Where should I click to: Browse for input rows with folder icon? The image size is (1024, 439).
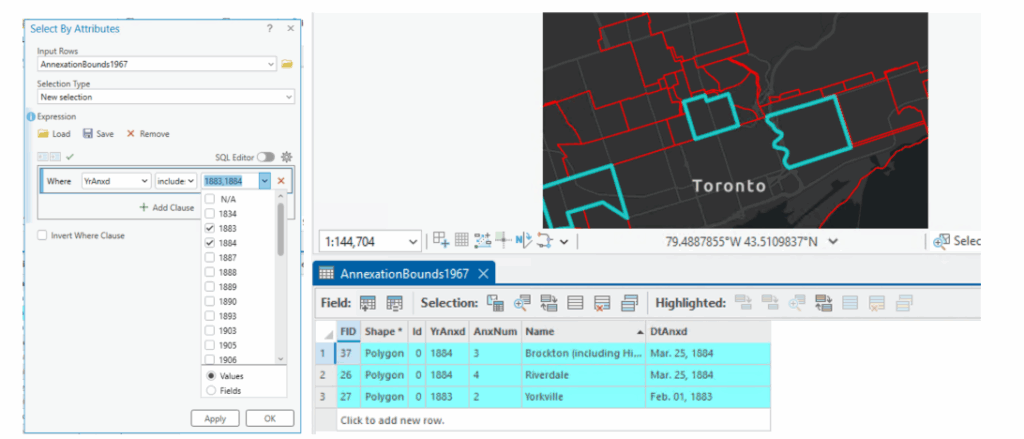[x=286, y=64]
